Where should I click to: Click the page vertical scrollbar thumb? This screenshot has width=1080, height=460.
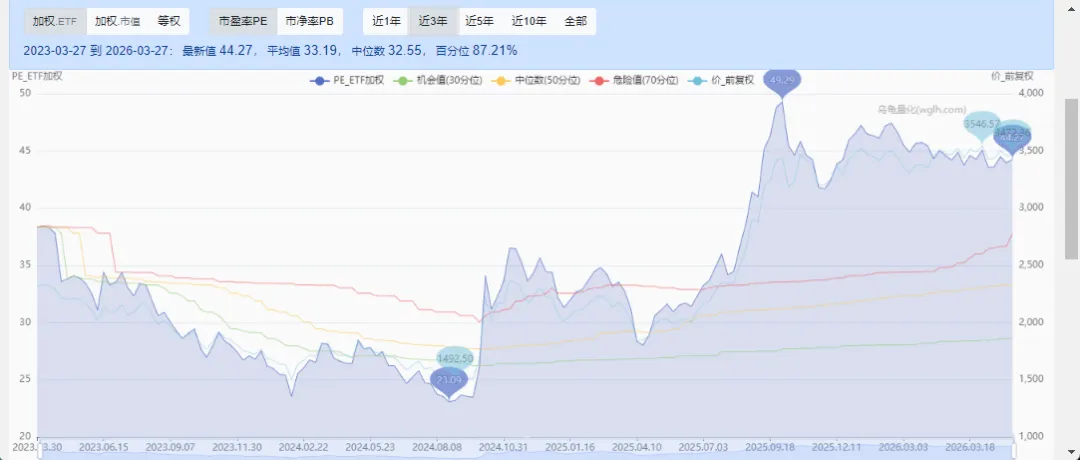pos(1072,179)
